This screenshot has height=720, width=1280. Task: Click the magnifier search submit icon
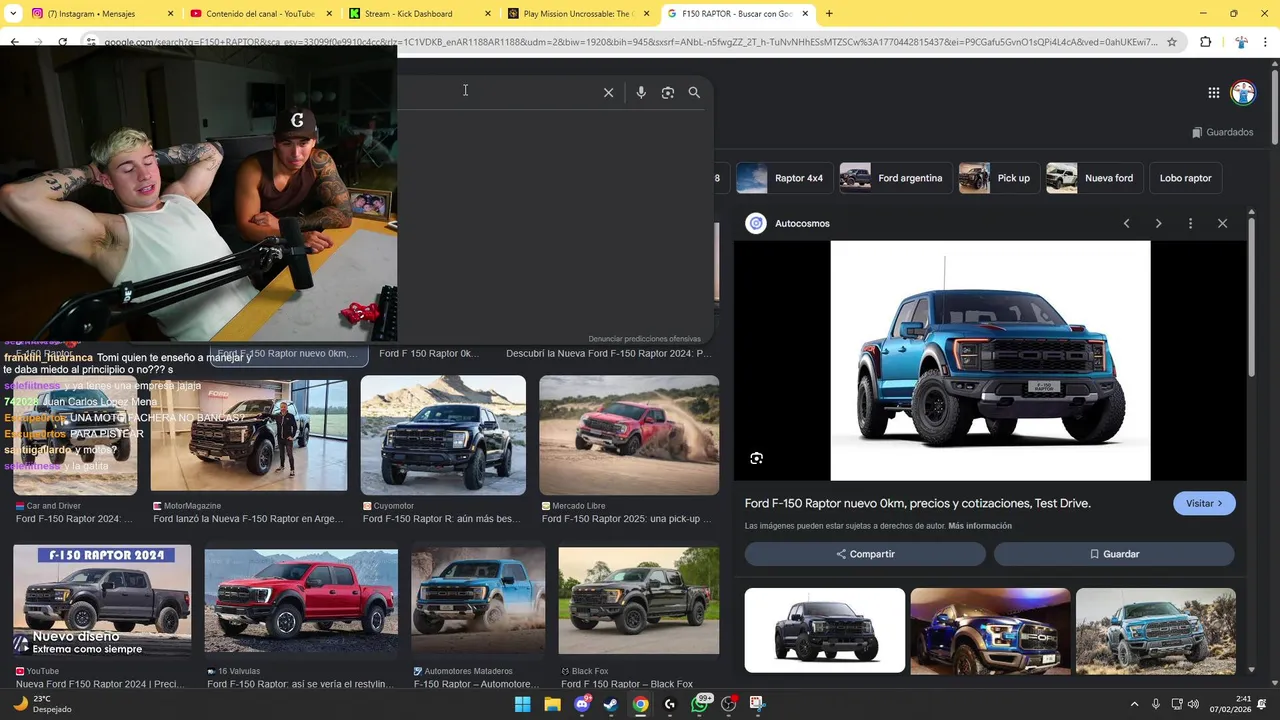tap(694, 92)
